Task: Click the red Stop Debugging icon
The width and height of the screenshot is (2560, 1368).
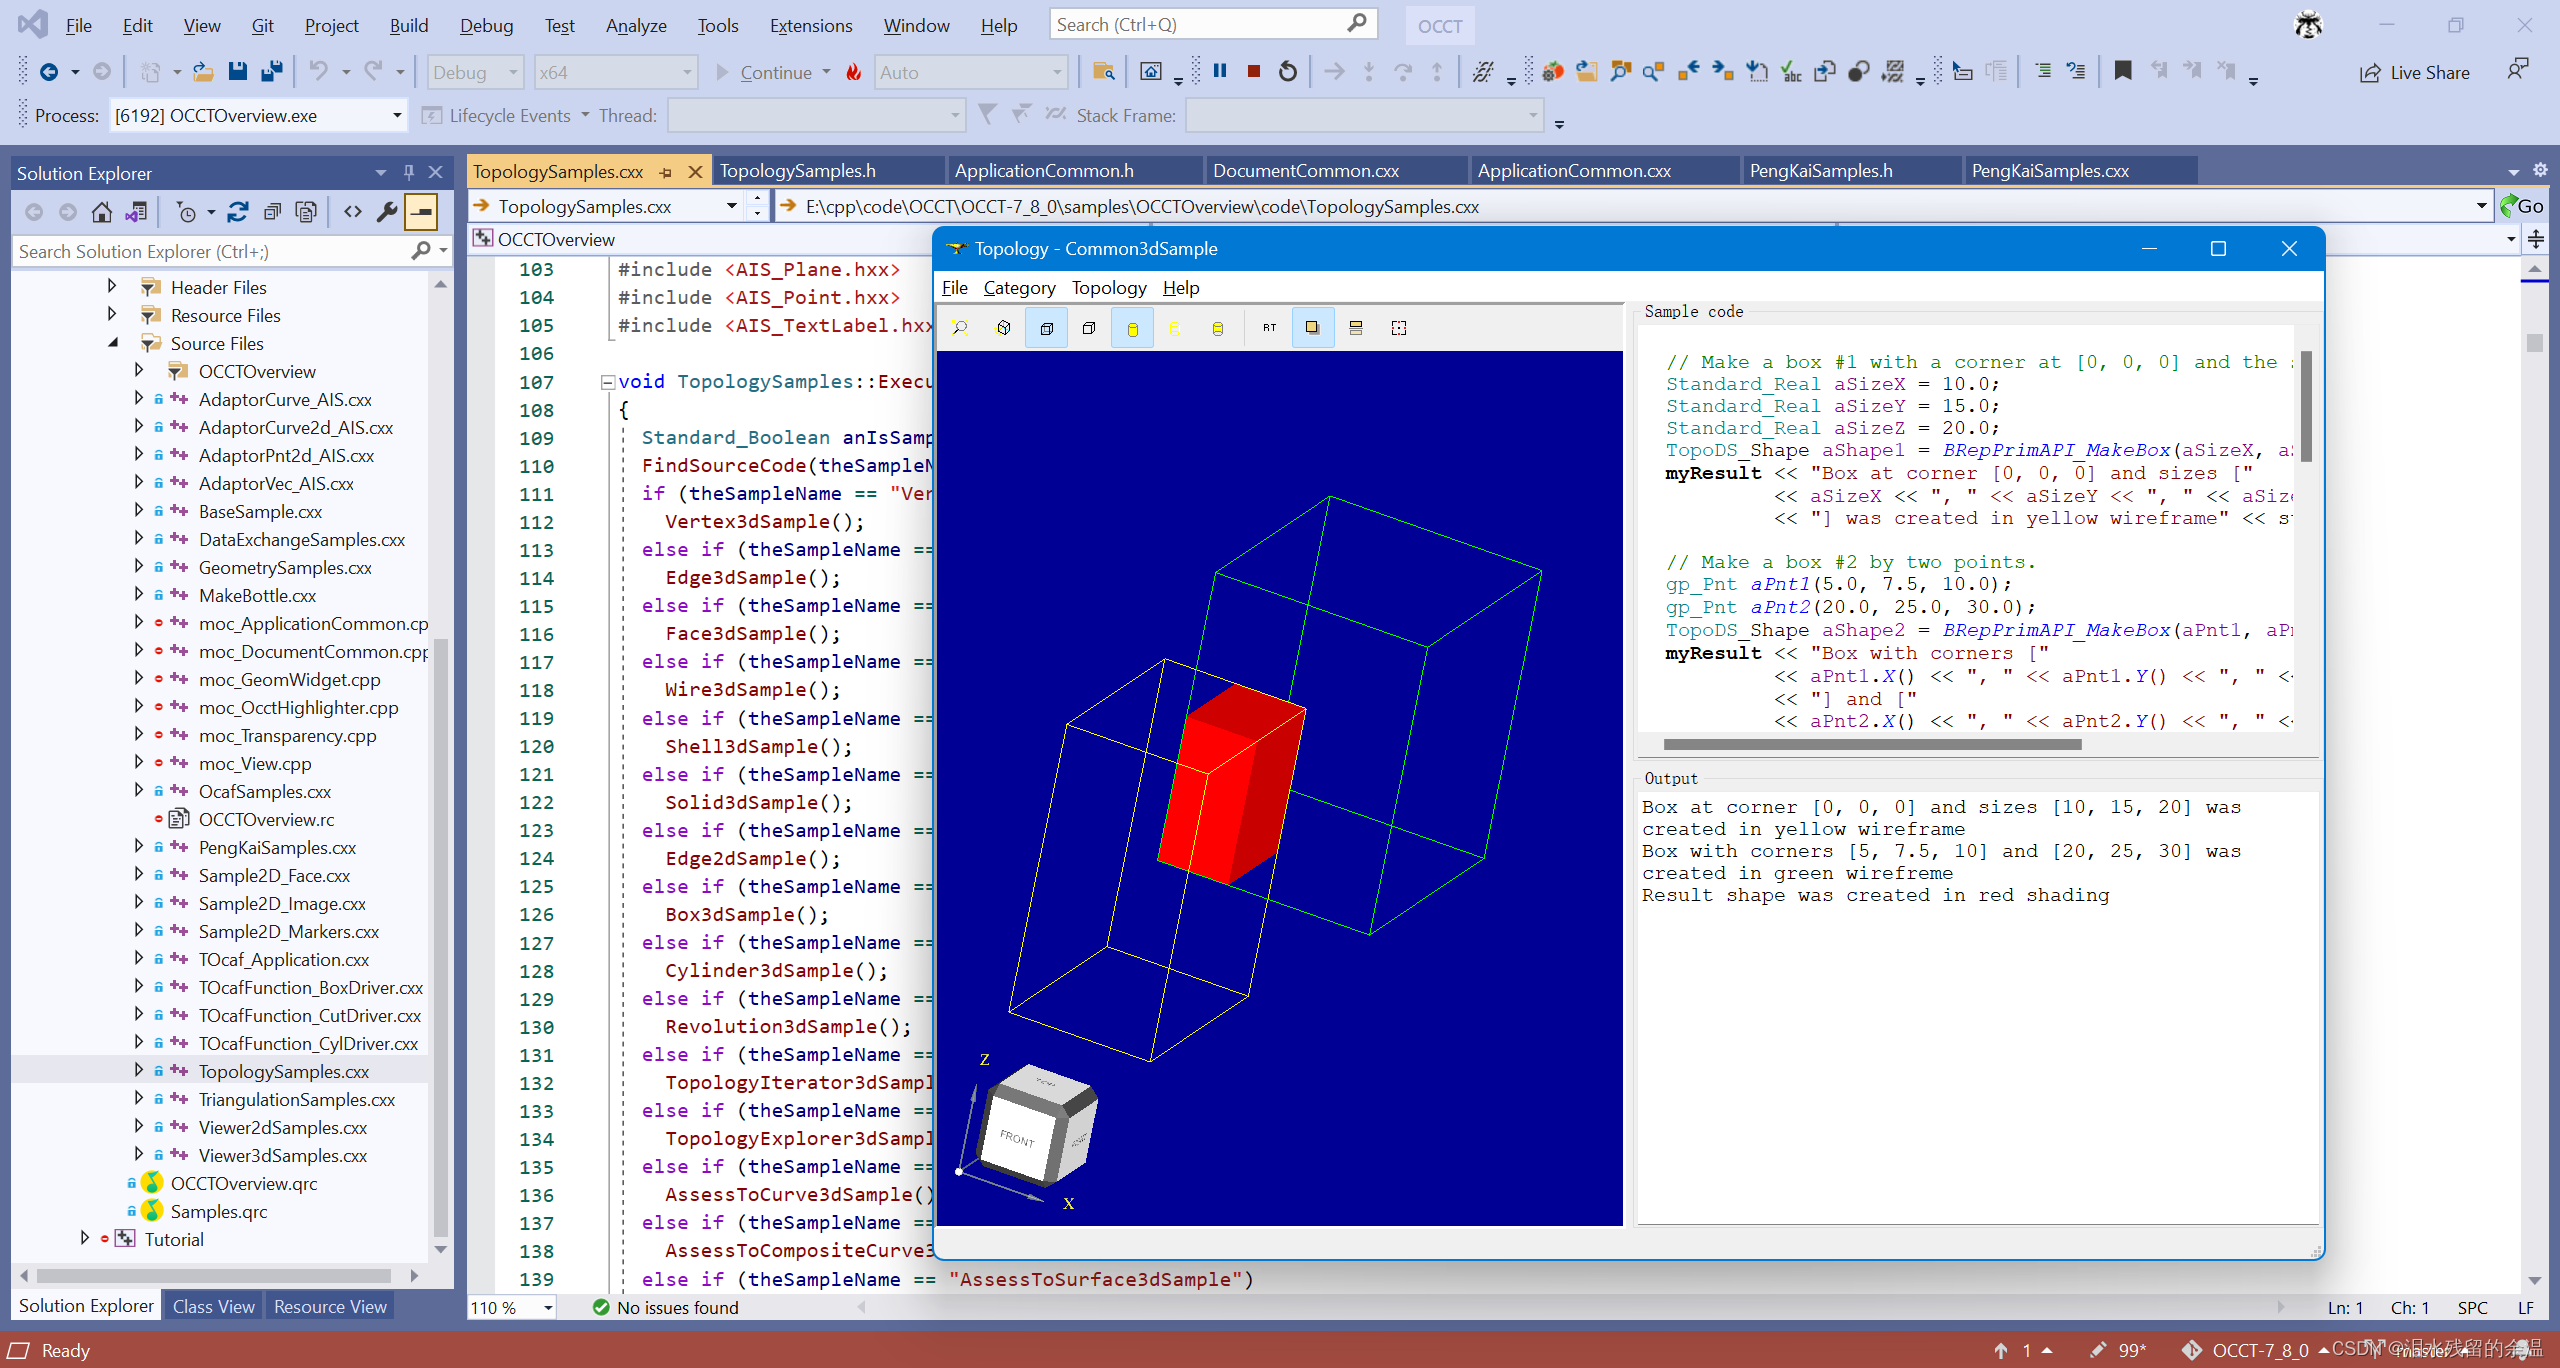Action: (1253, 72)
